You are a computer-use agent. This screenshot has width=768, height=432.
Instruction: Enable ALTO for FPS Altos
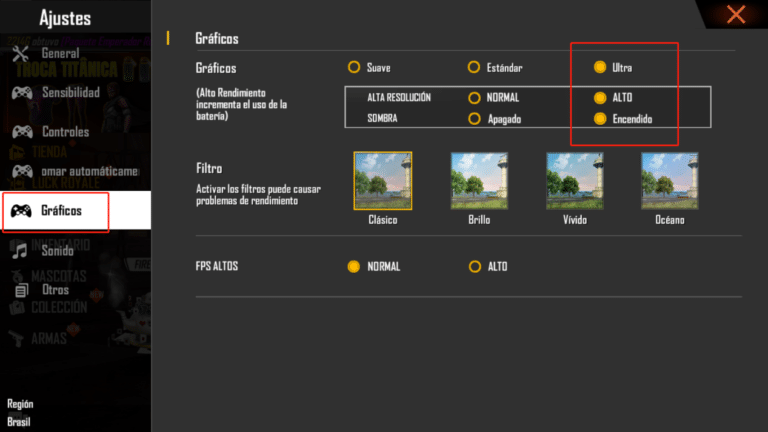(474, 267)
